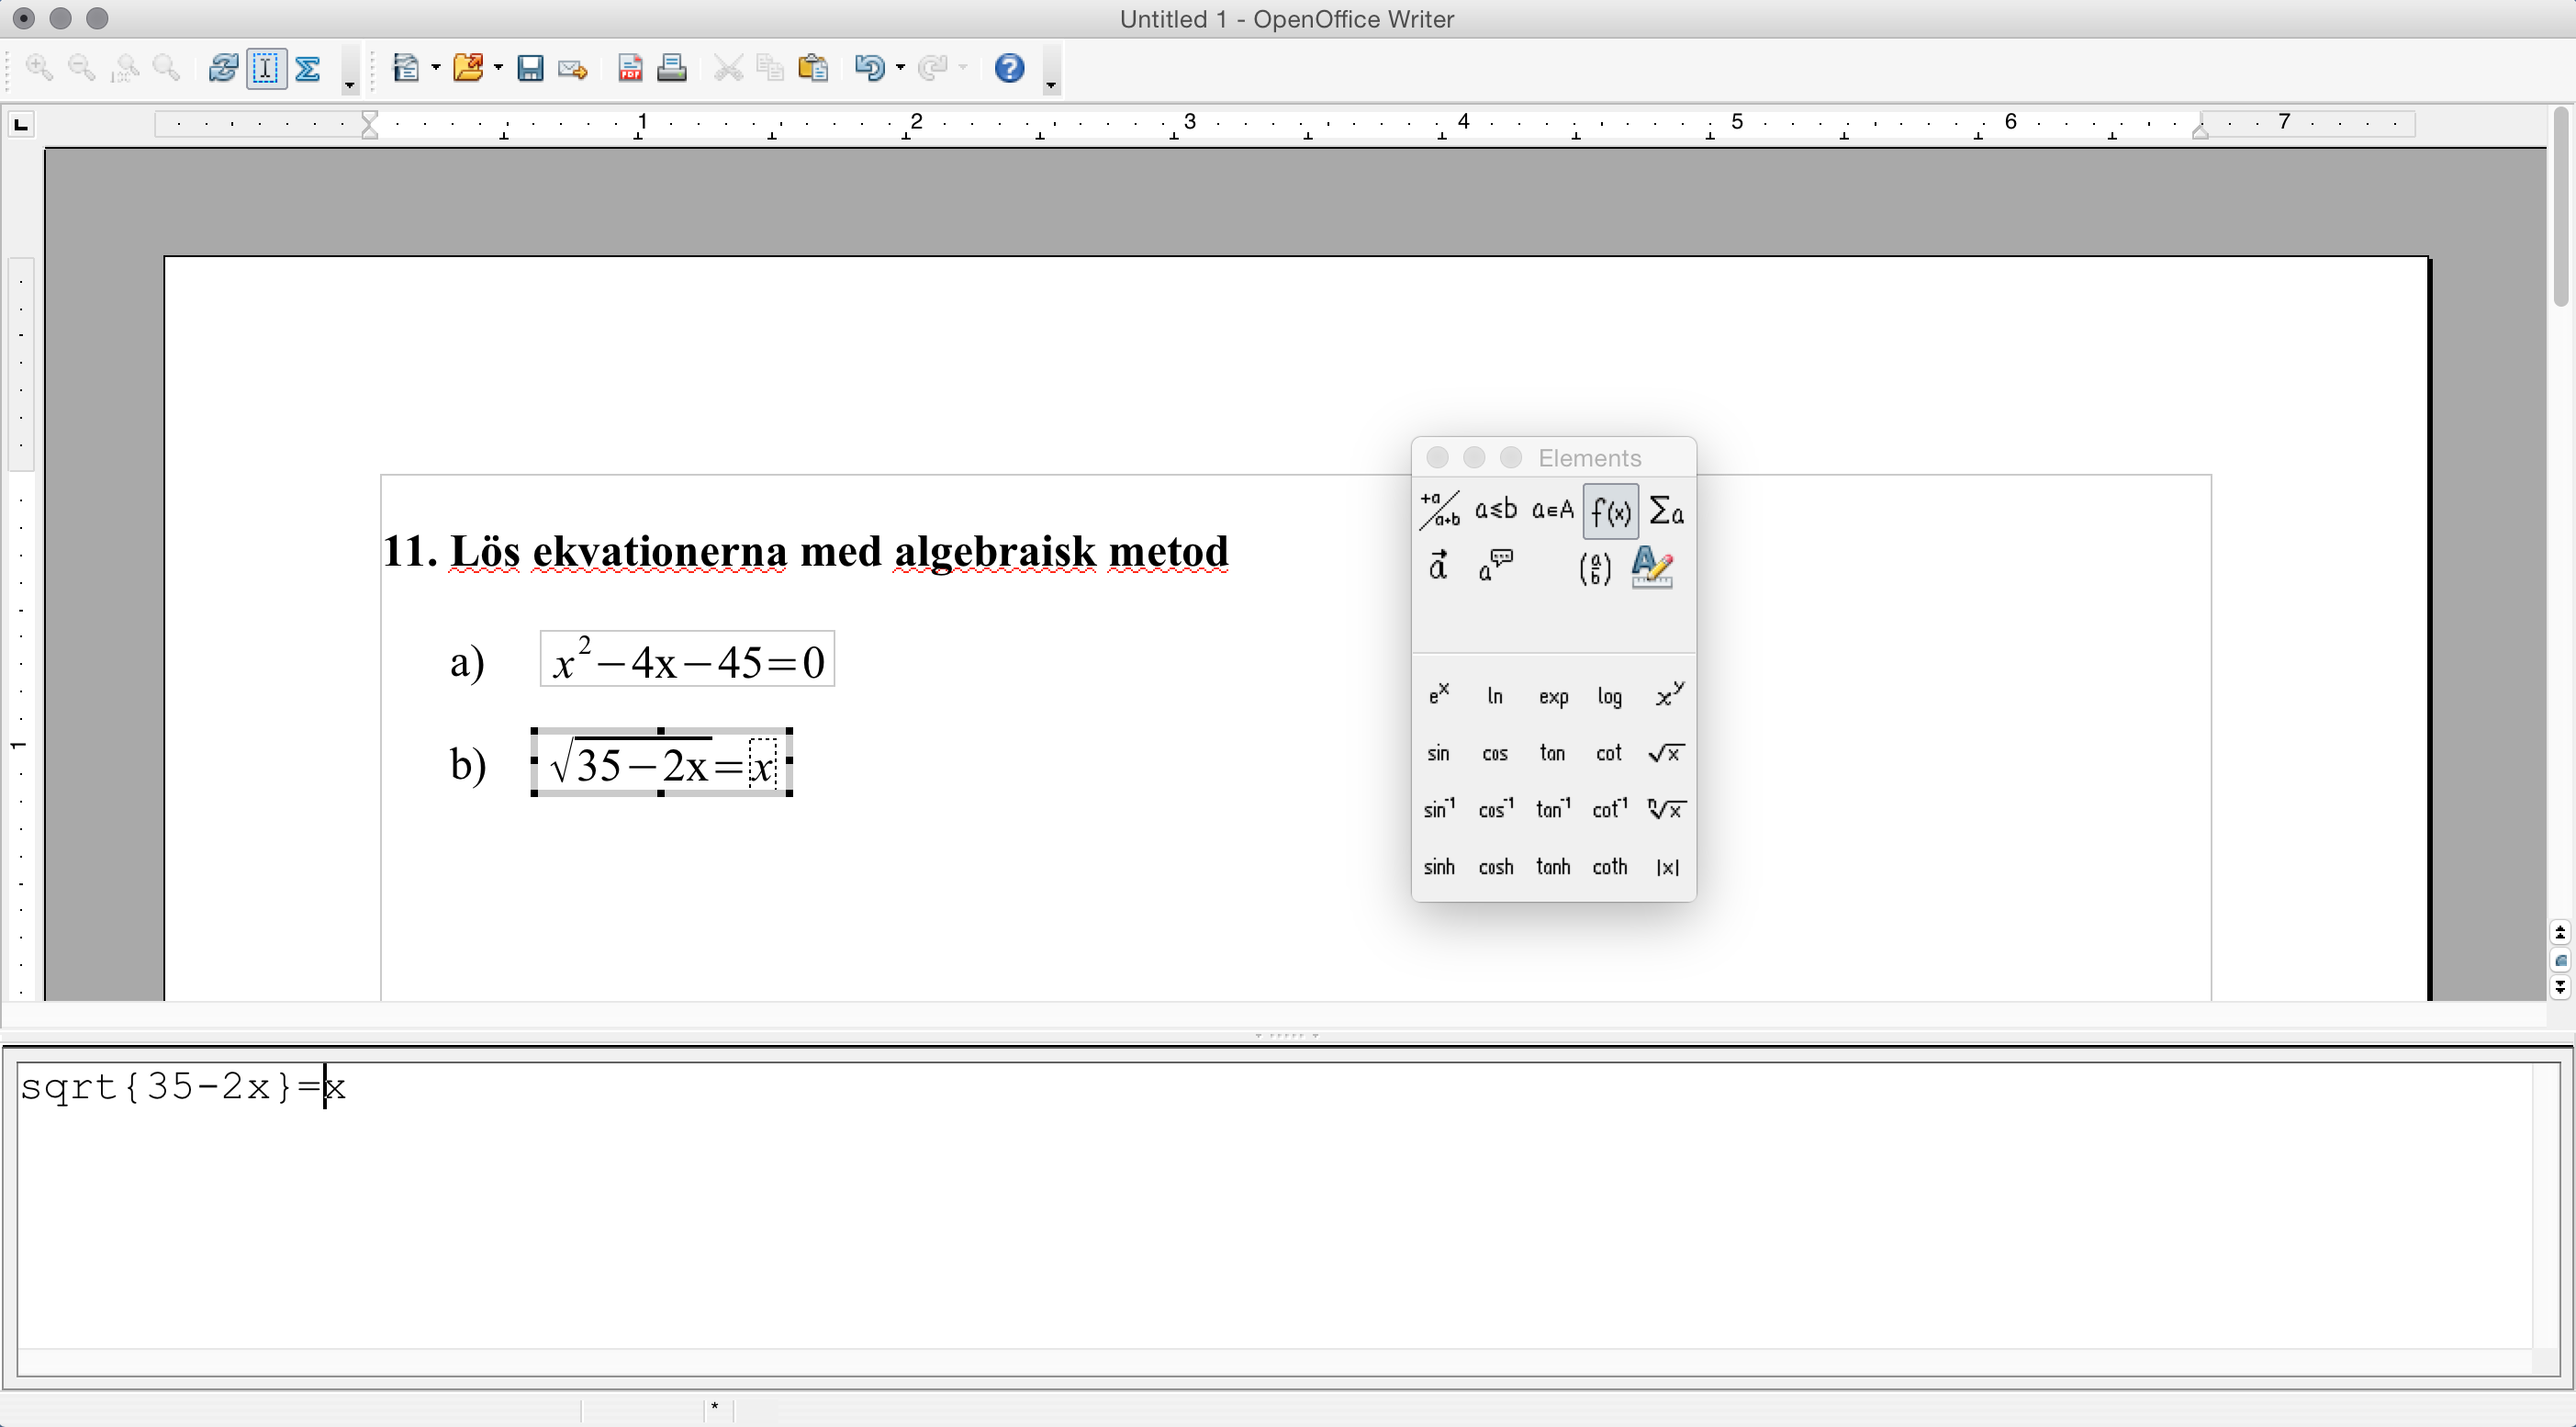Select the nth root ∜x icon
The width and height of the screenshot is (2576, 1427).
point(1664,808)
